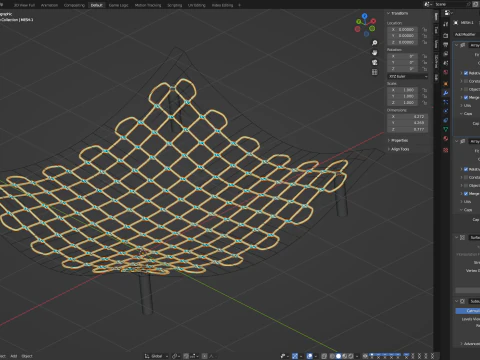The image size is (480, 360).
Task: Lock the Scale Z value
Action: (x=424, y=103)
